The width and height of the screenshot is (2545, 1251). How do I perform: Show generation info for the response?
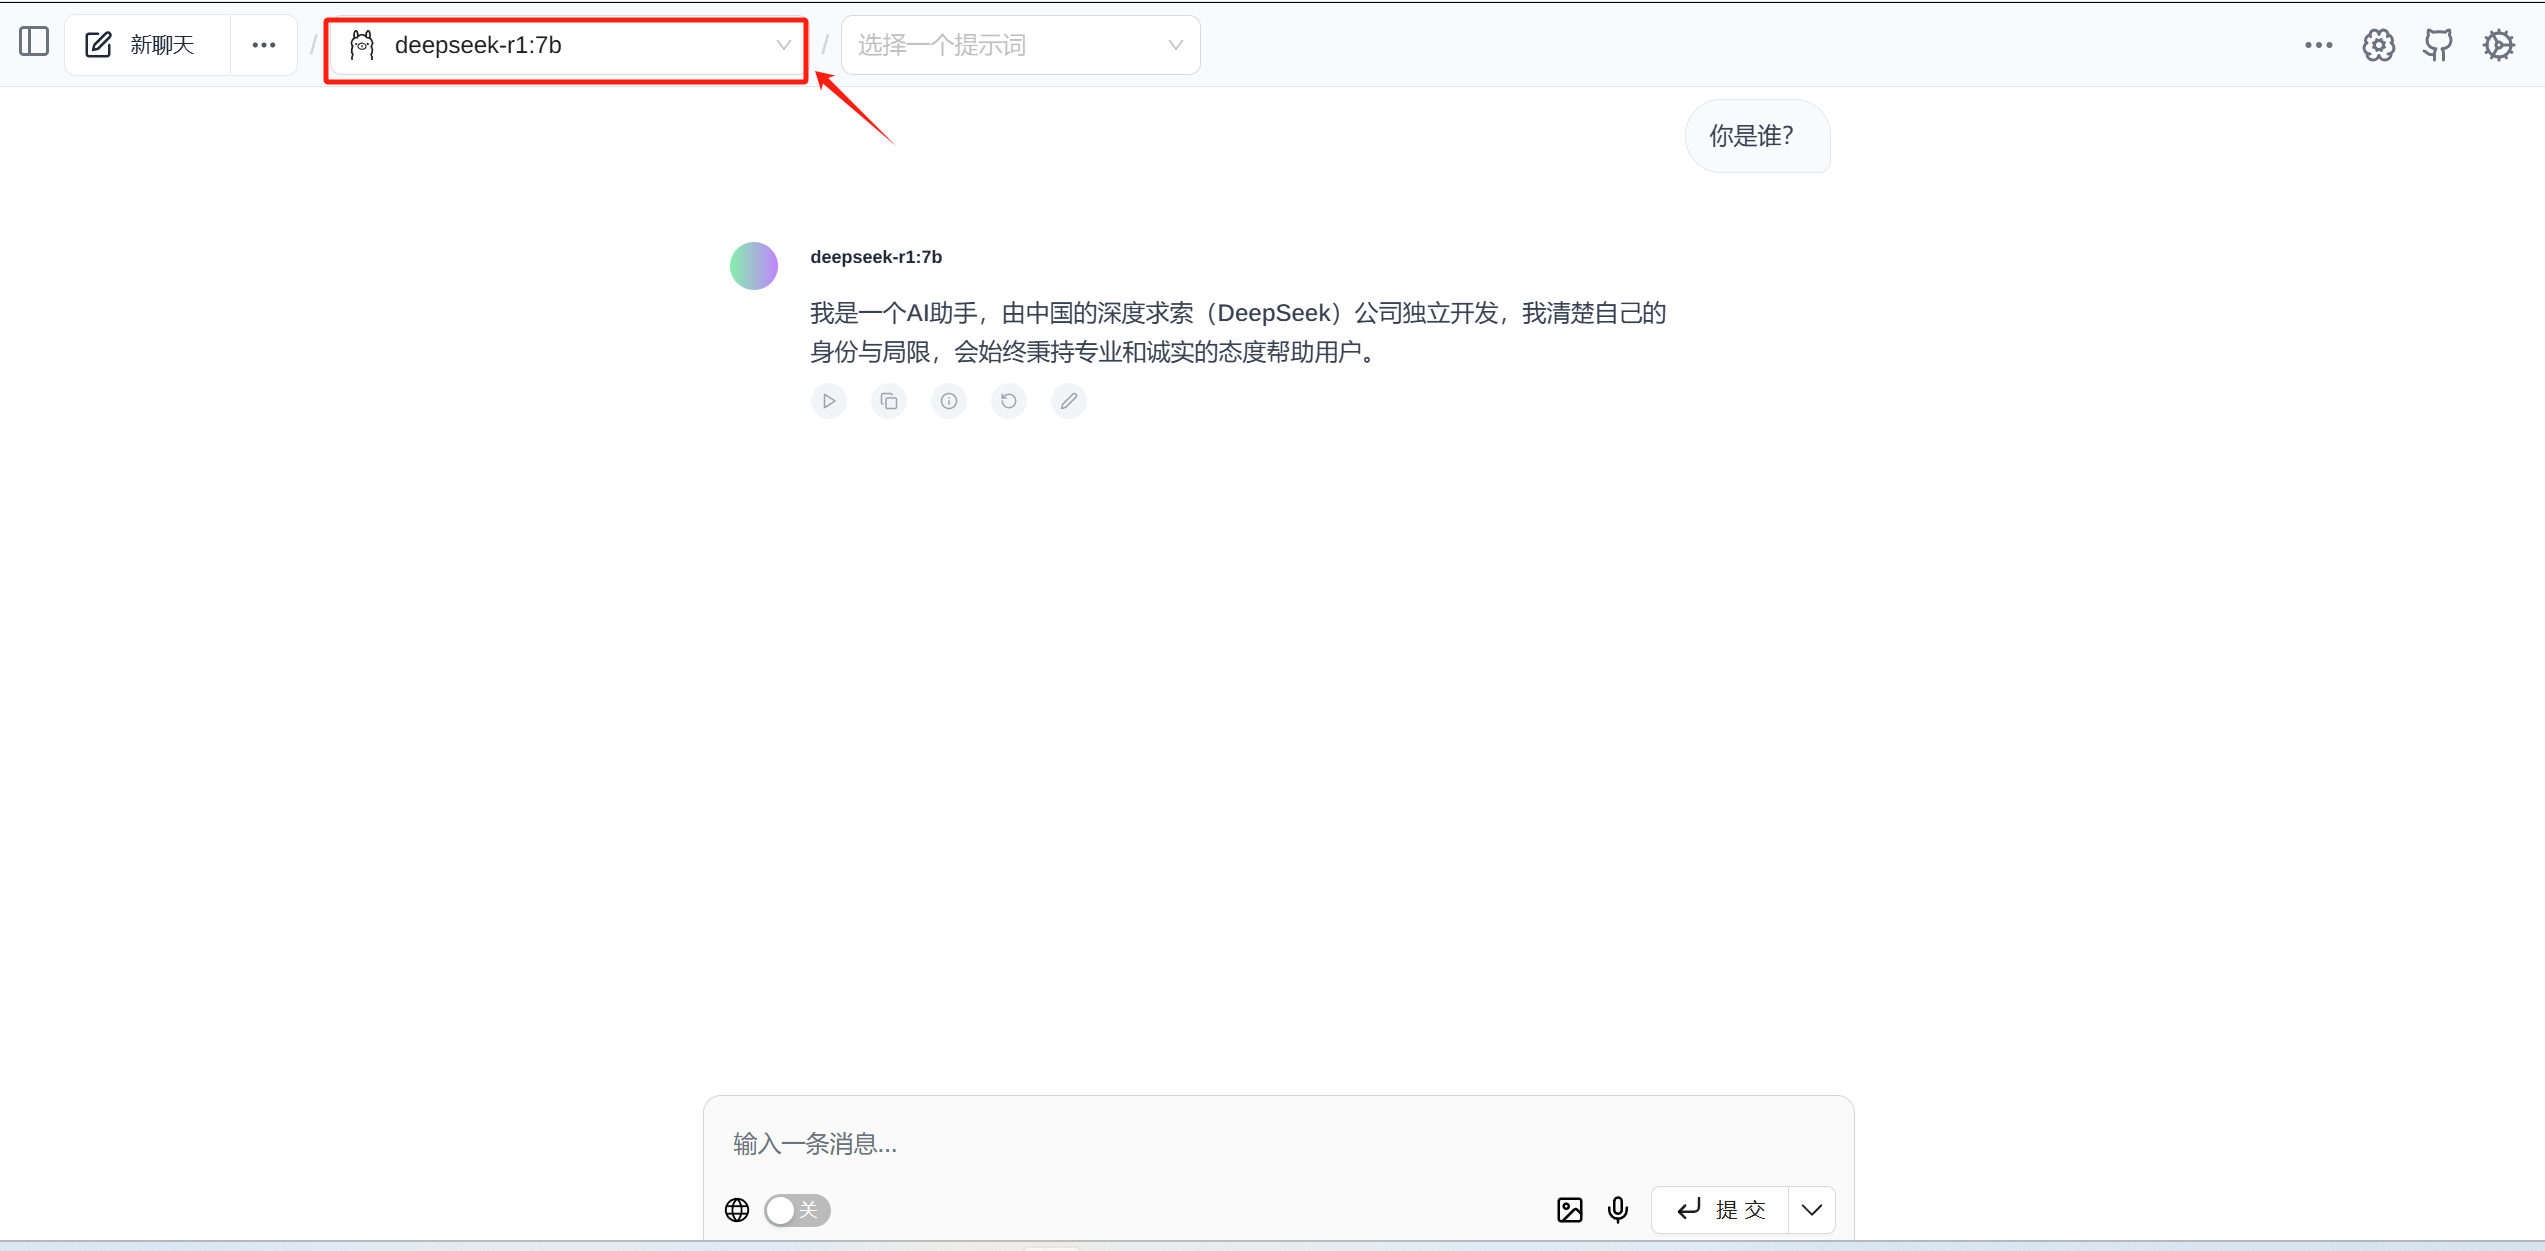[949, 401]
